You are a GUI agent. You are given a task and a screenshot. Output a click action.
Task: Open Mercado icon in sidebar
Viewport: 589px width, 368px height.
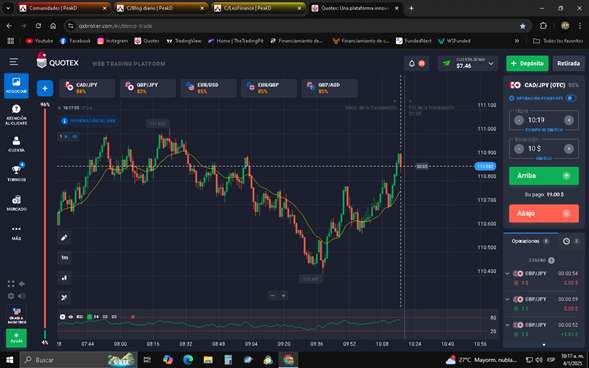pos(16,203)
